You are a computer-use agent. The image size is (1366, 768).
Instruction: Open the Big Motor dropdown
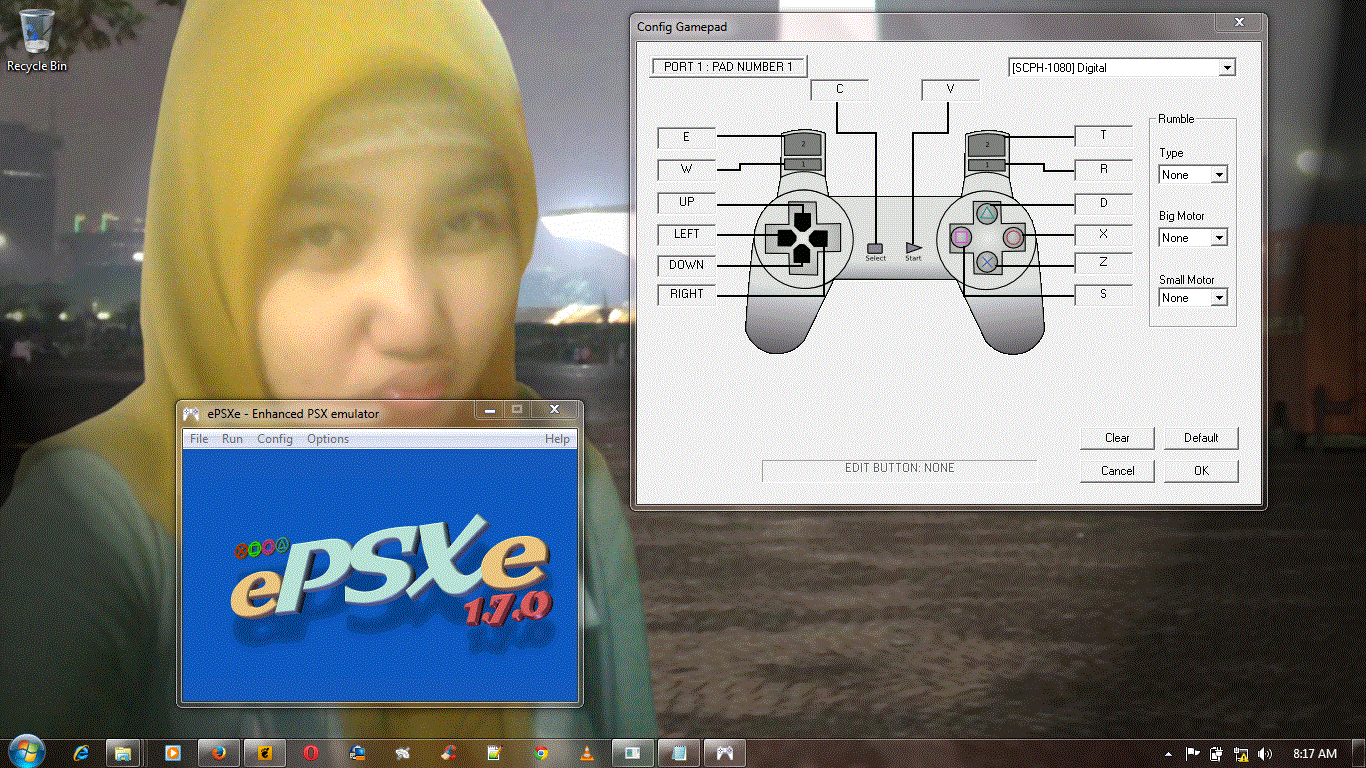pyautogui.click(x=1193, y=238)
